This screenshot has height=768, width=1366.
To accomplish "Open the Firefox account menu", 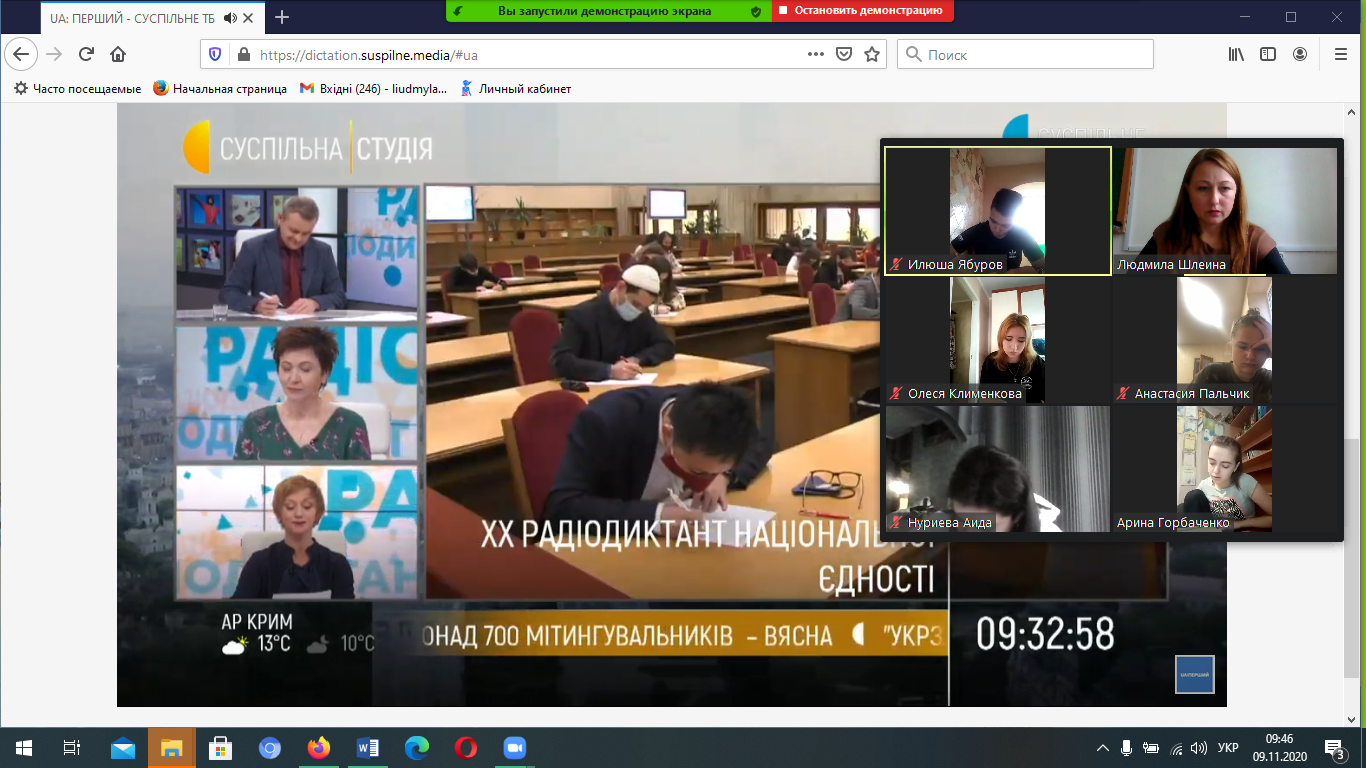I will (x=1300, y=54).
